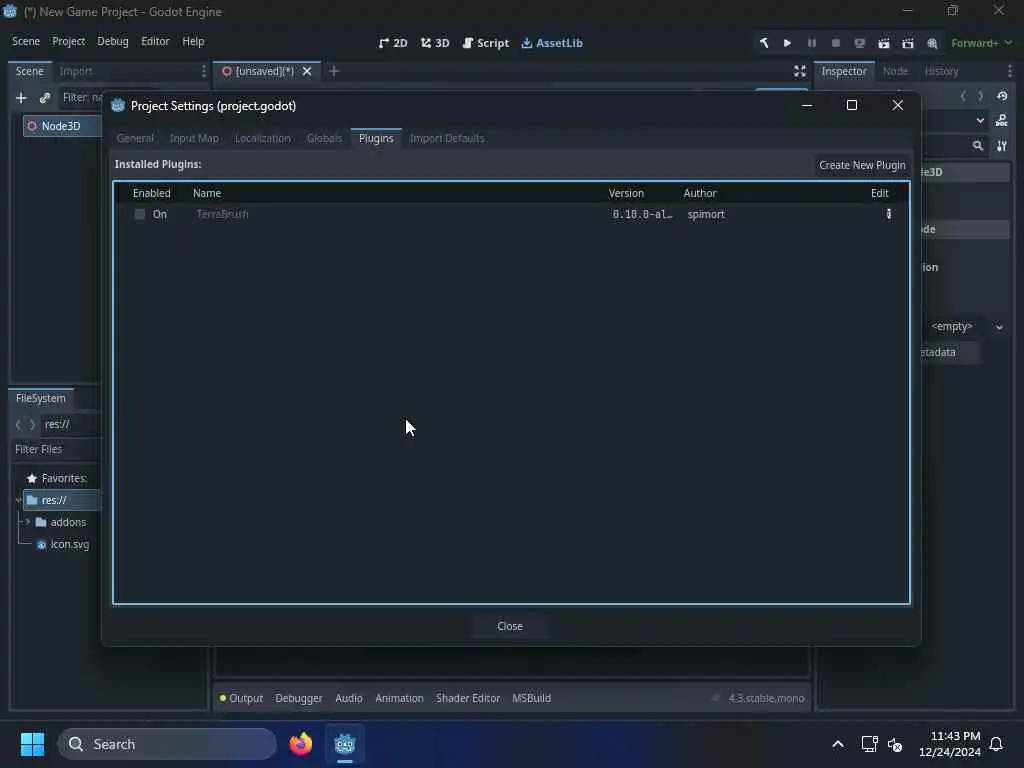
Task: Run the project with the play icon
Action: click(x=788, y=43)
